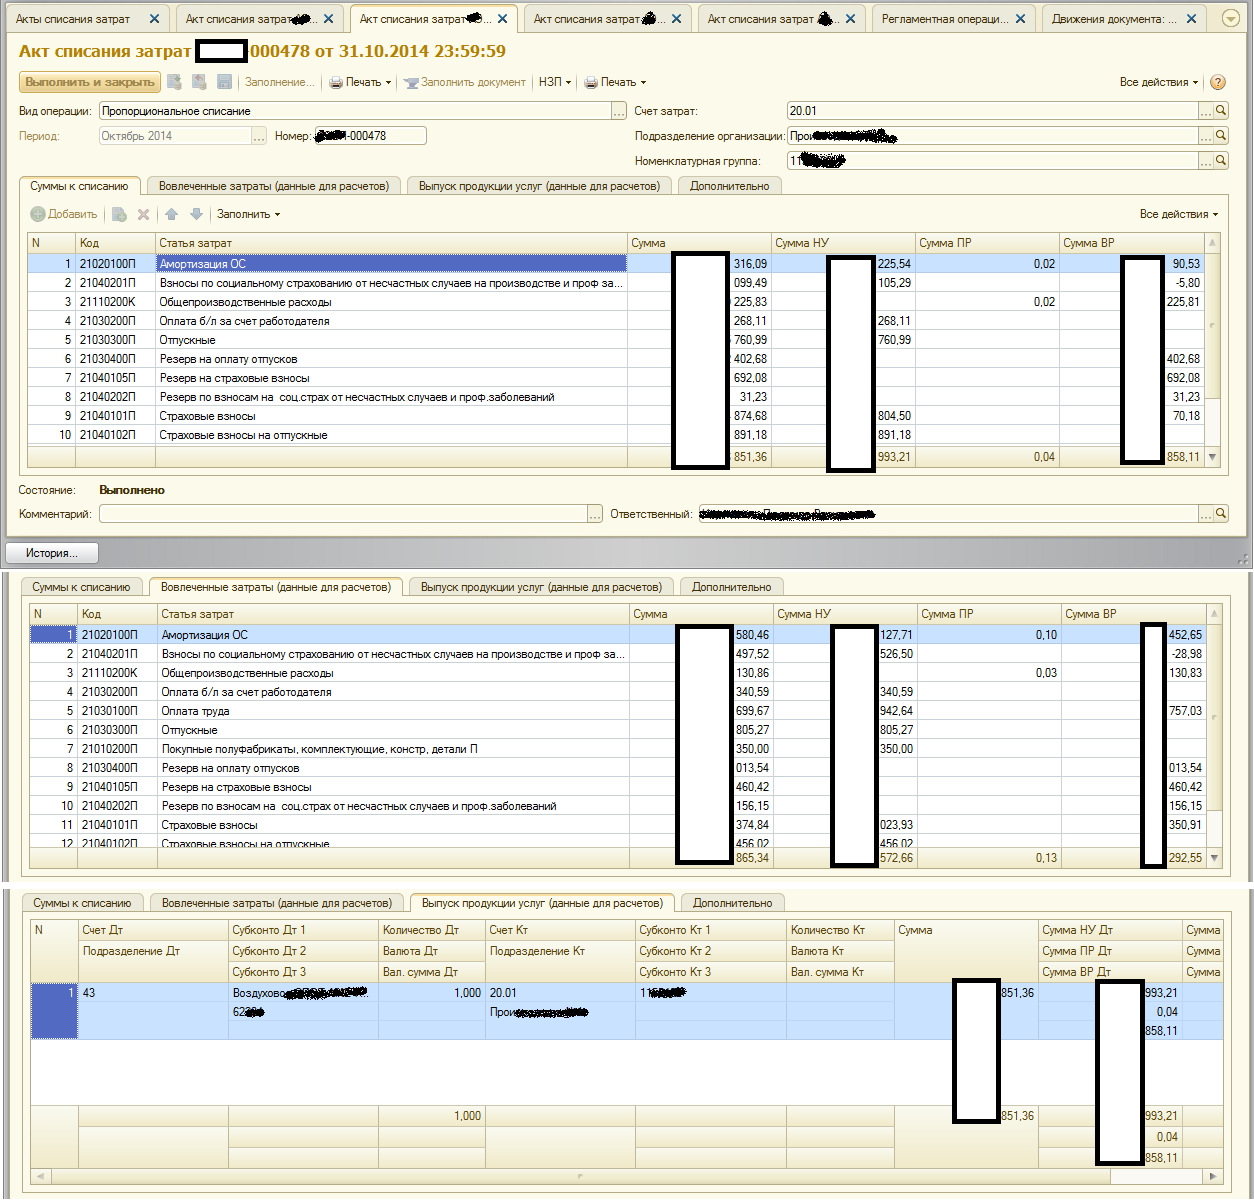Click the Заполнить документ button

point(465,83)
